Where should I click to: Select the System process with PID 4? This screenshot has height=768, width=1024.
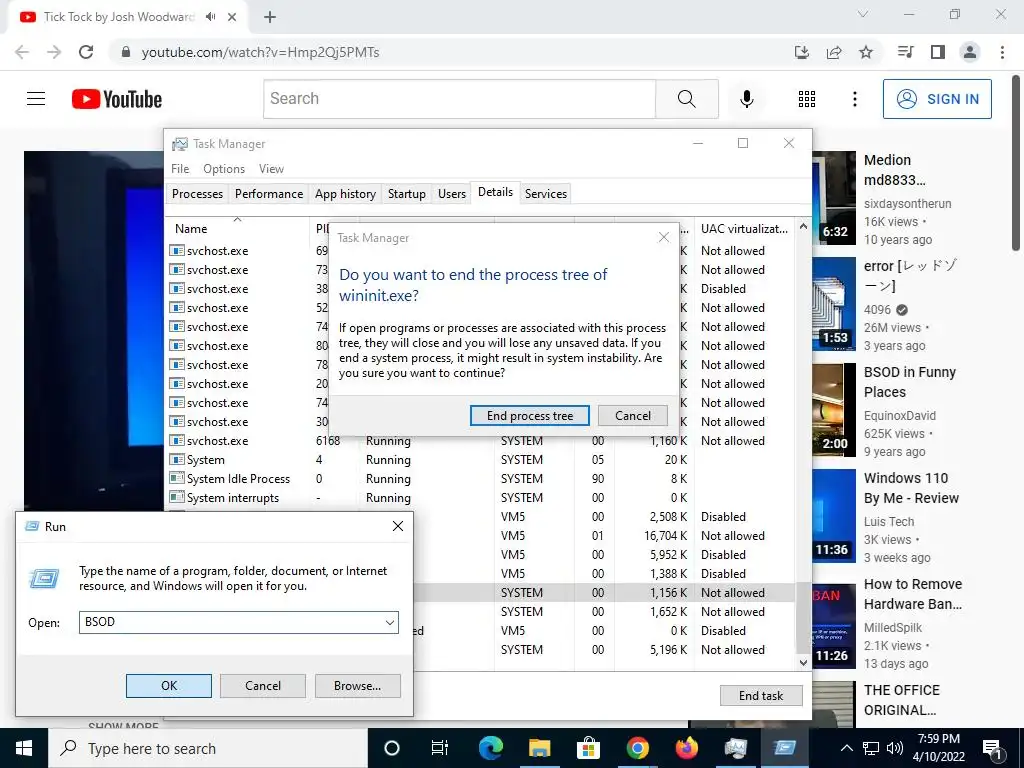(x=481, y=460)
